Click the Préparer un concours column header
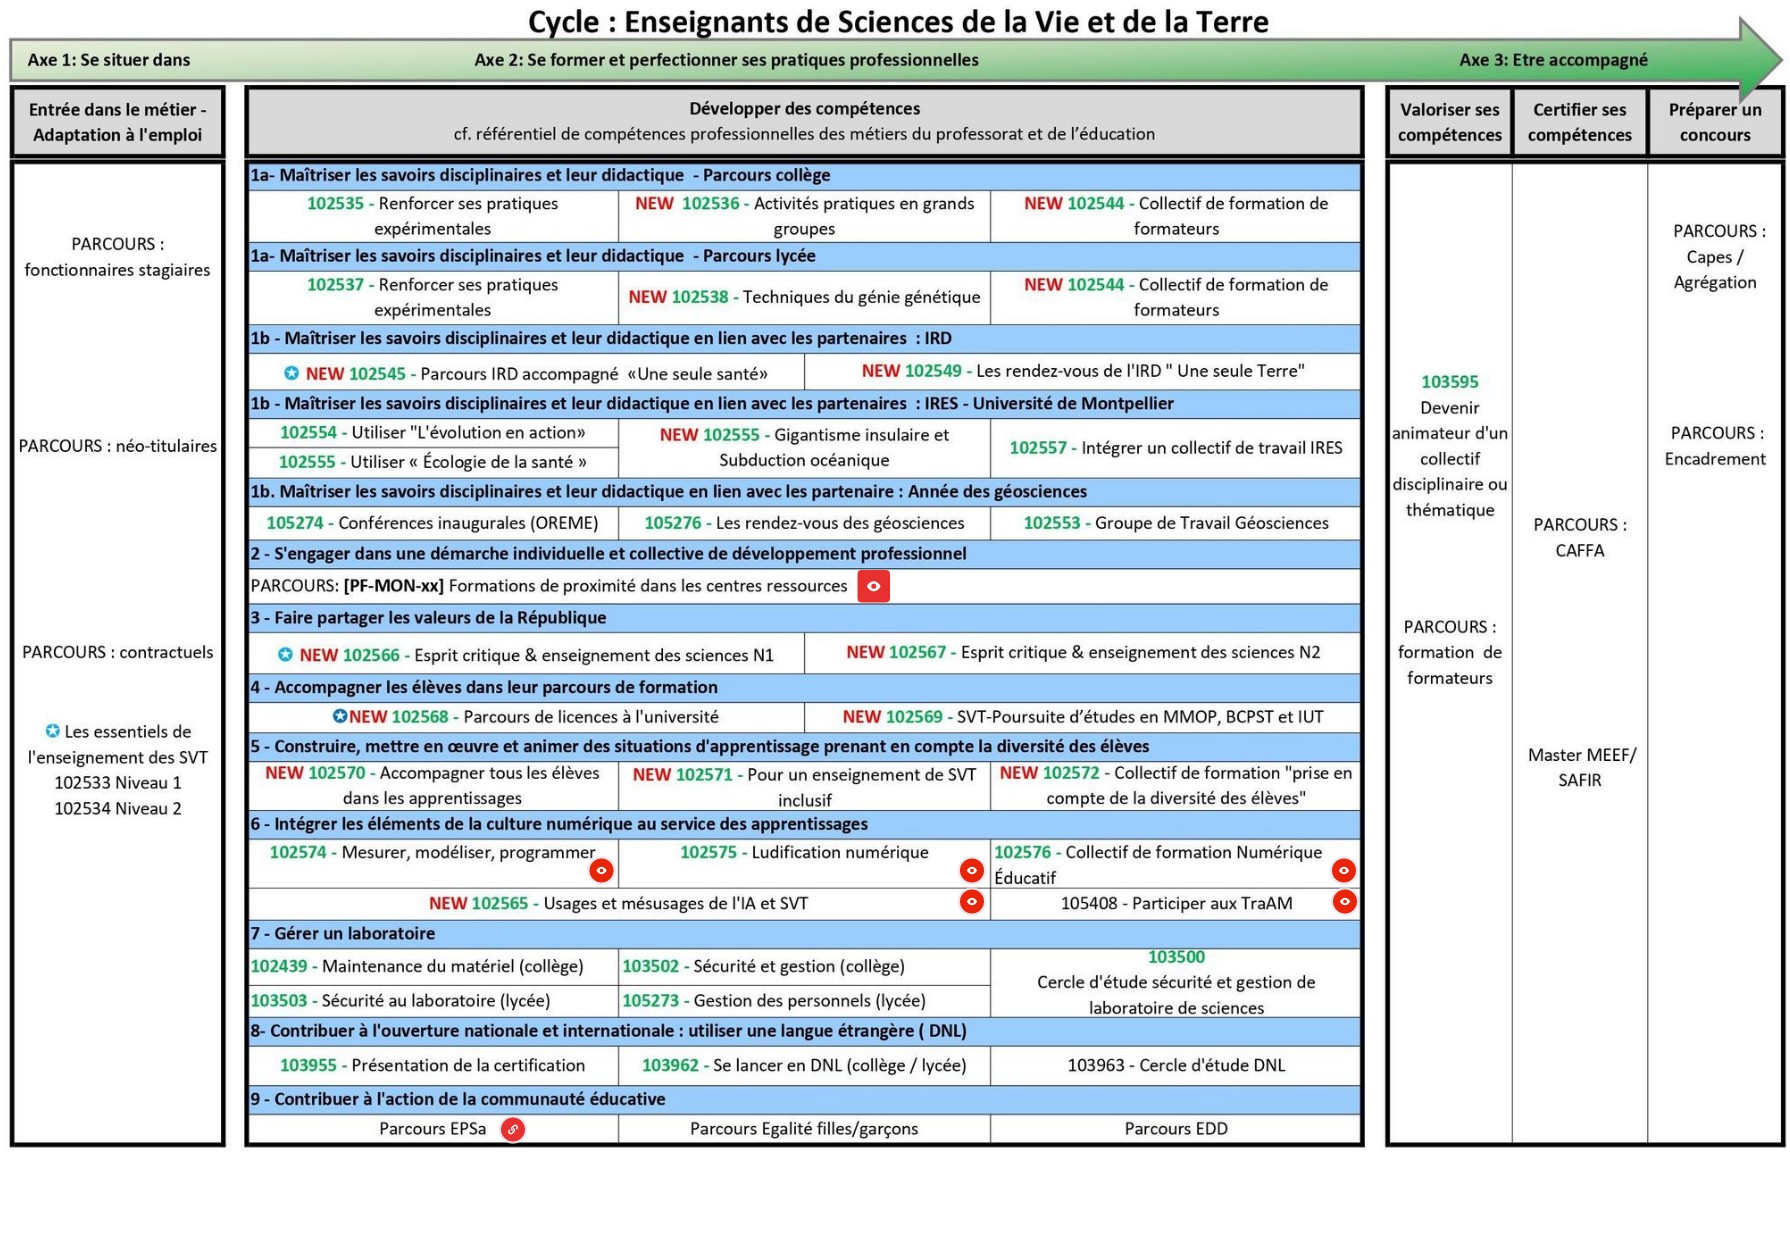 pos(1714,122)
